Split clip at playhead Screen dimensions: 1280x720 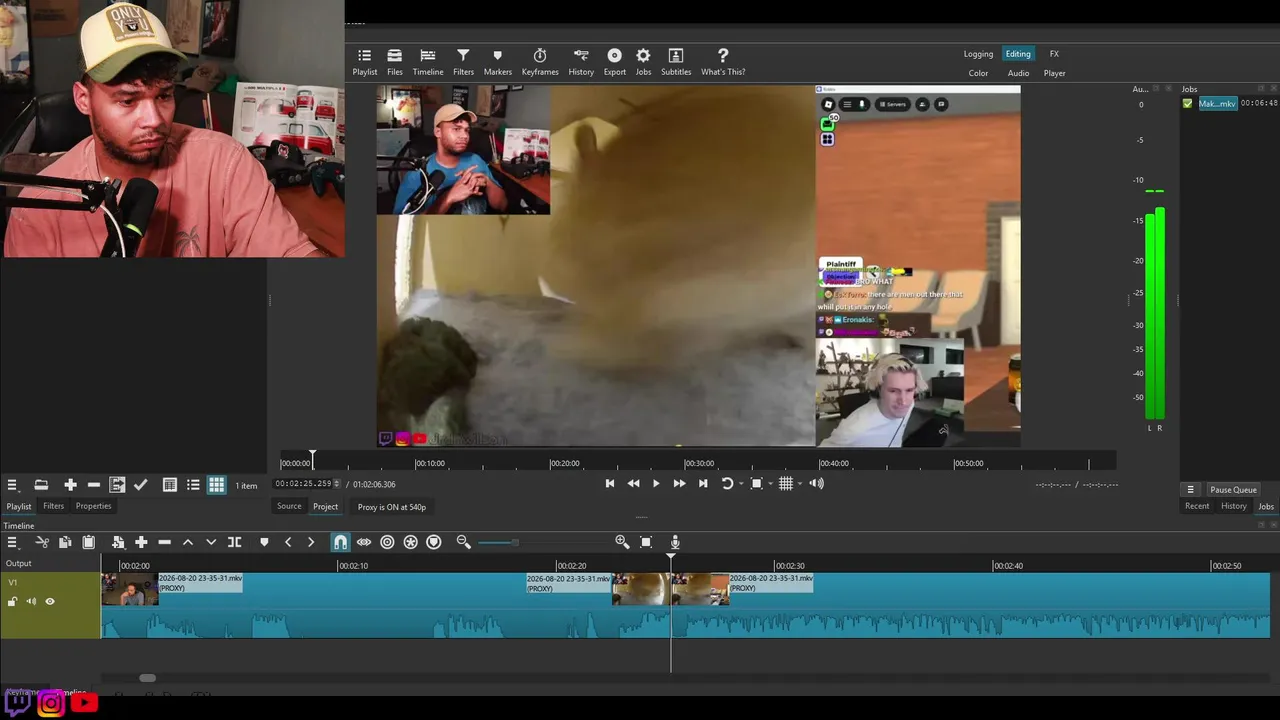(234, 542)
